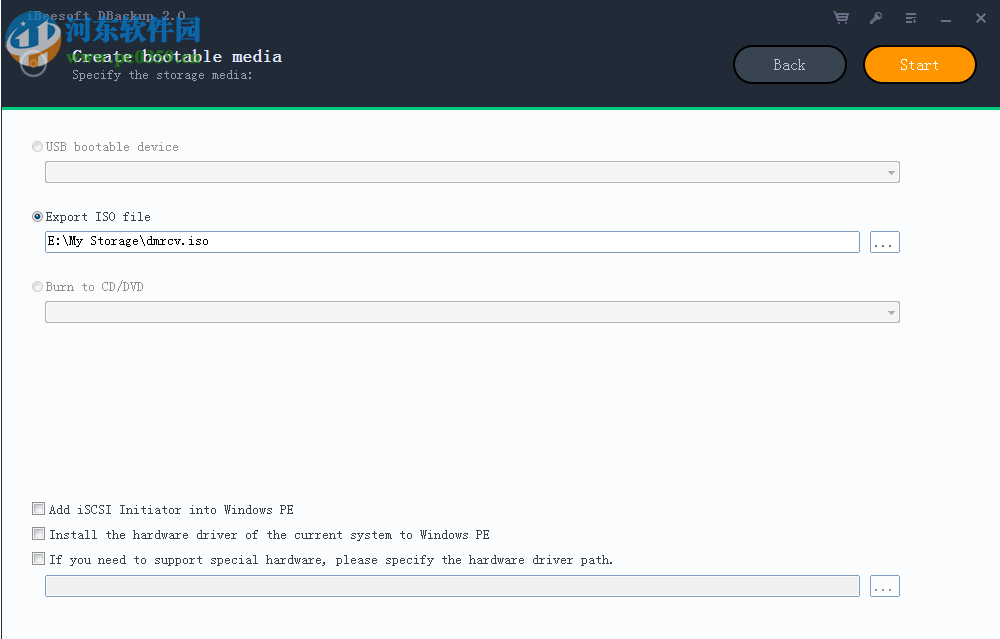Browse for ISO export location
Viewport: 1000px width, 639px height.
[885, 242]
